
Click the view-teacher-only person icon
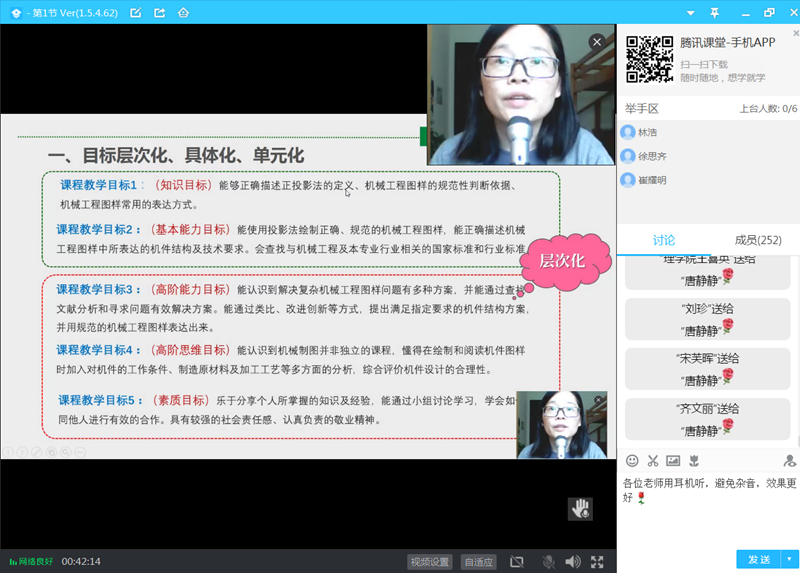click(789, 461)
